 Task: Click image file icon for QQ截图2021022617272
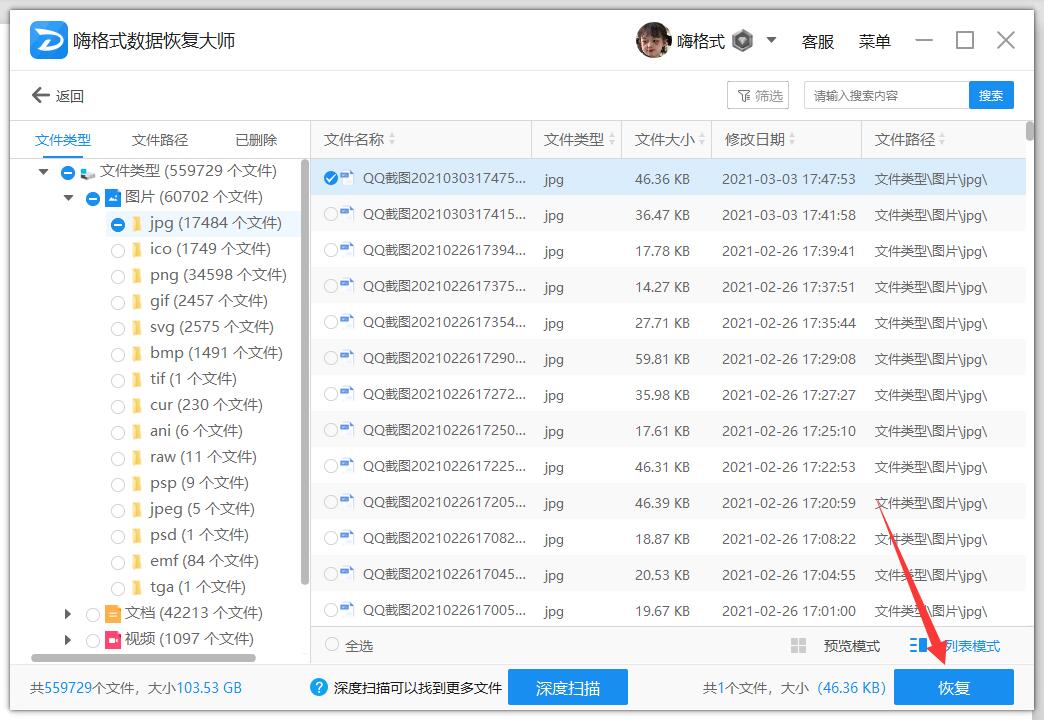(x=347, y=393)
